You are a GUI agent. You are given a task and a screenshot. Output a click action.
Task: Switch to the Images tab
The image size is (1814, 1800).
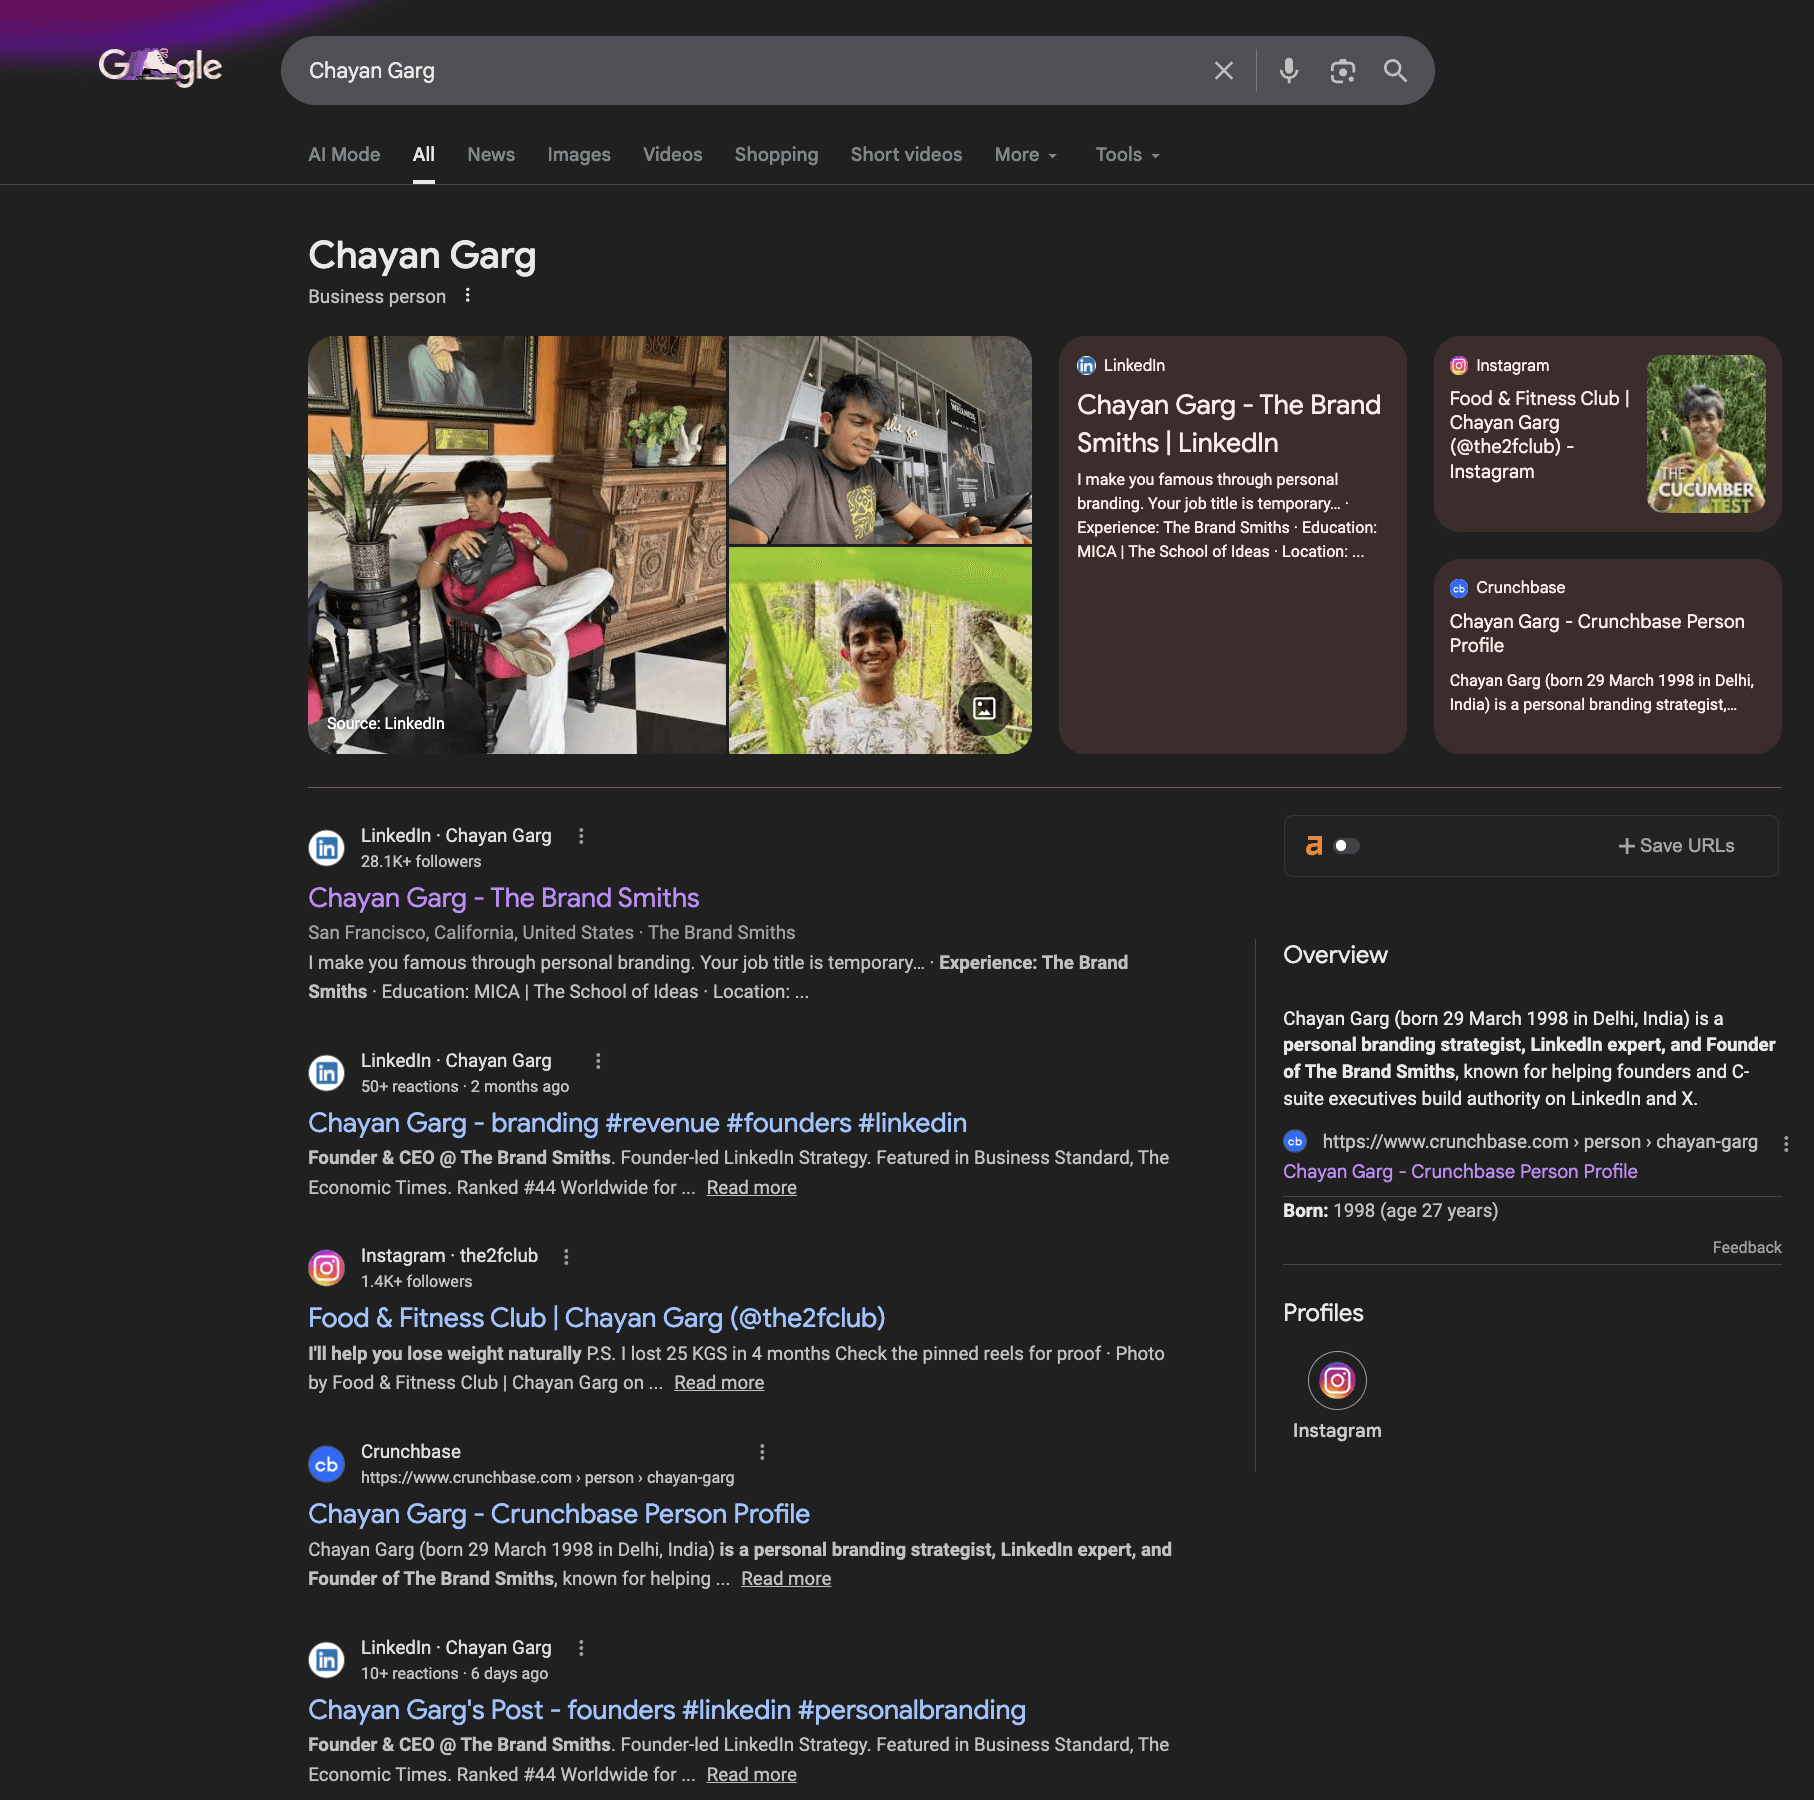(579, 155)
